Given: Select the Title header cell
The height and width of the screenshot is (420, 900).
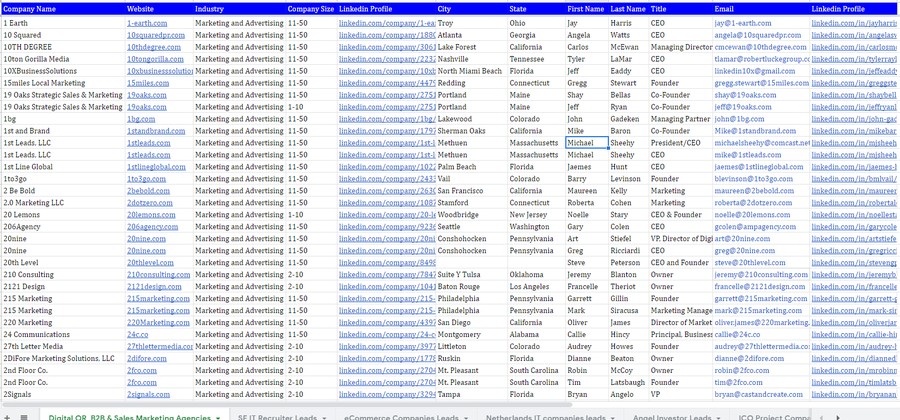Looking at the screenshot, I should click(x=681, y=9).
